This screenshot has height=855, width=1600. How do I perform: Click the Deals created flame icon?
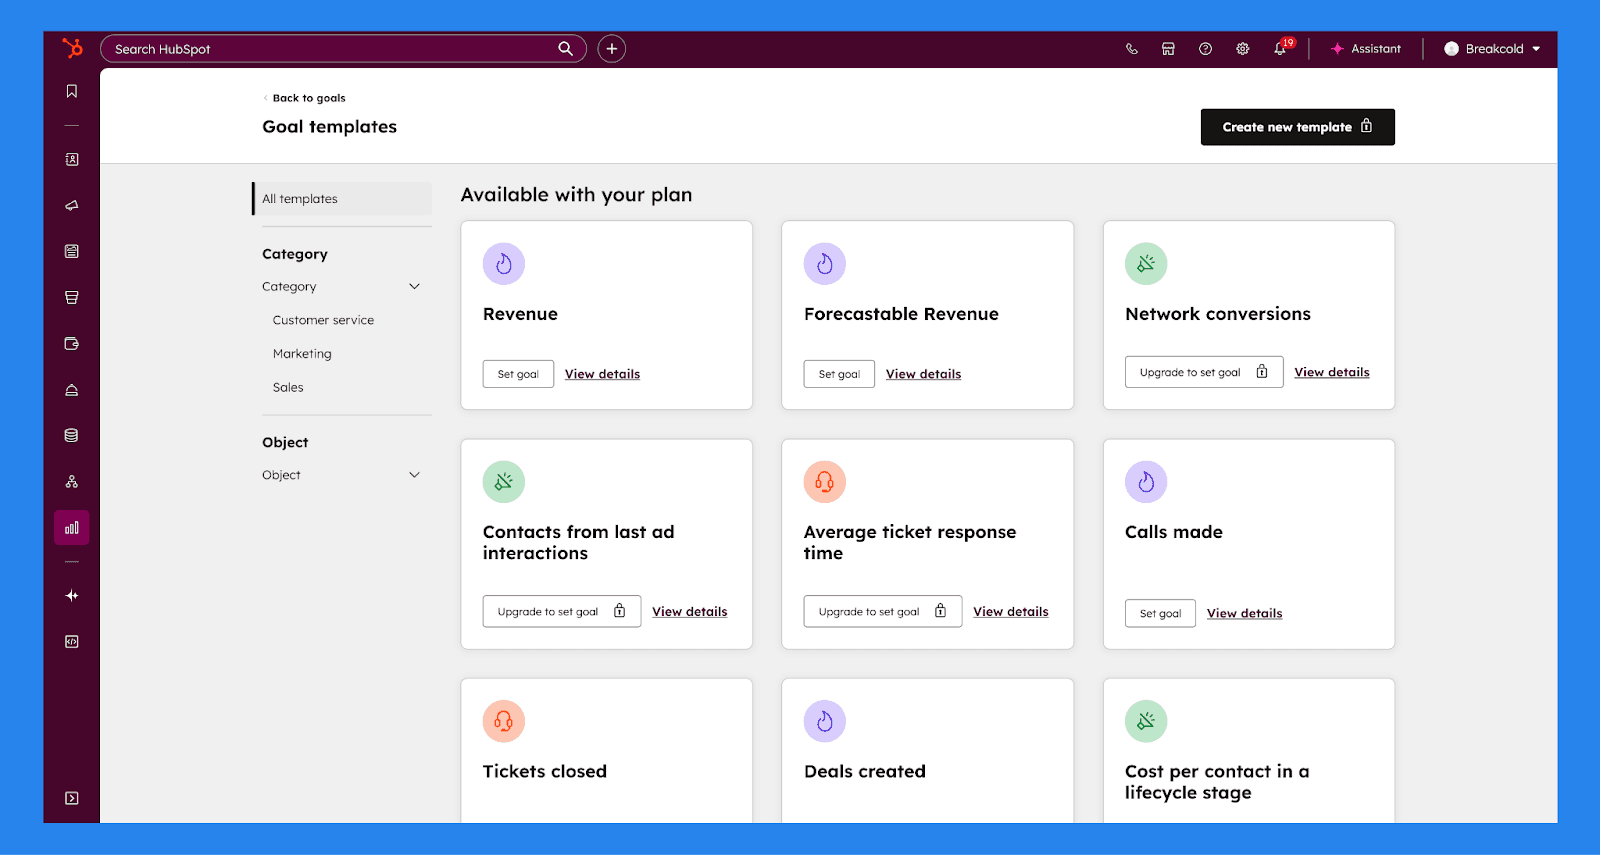(x=825, y=721)
